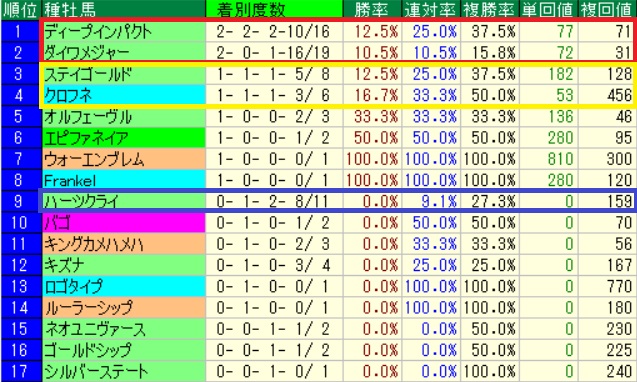The image size is (637, 382).
Task: Click rank number 13 cell
Action: (x=21, y=287)
